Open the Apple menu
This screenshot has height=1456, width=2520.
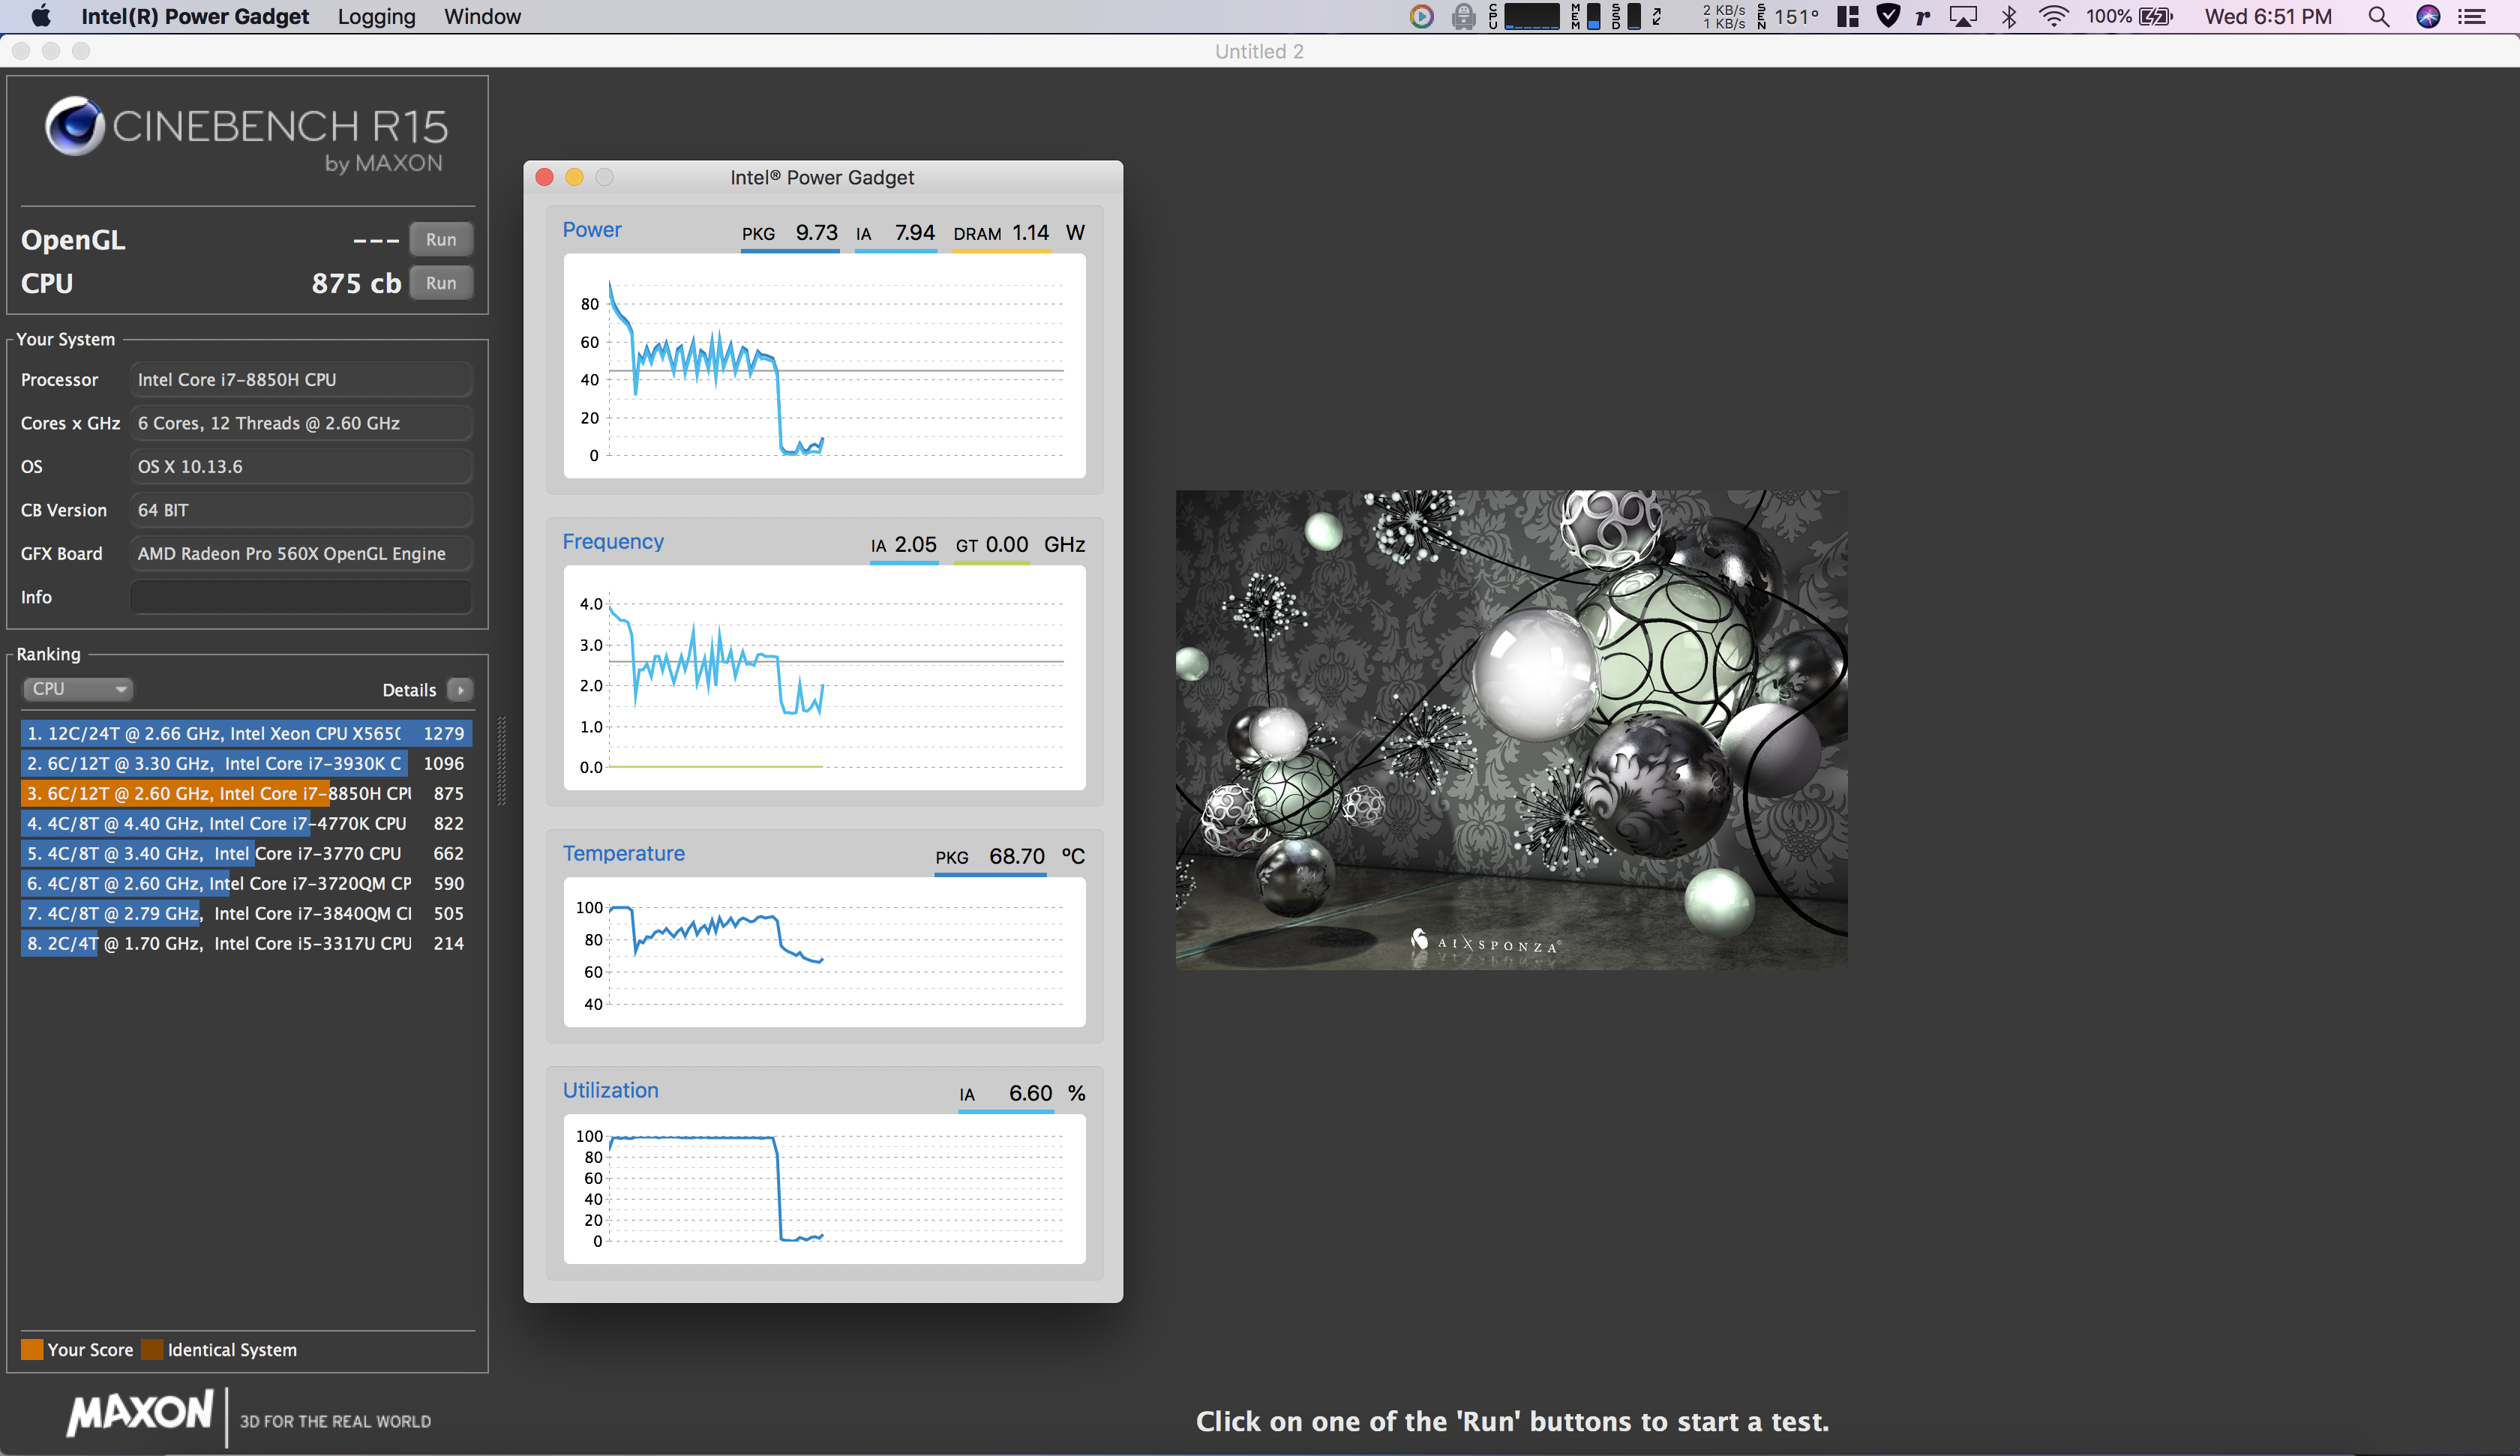(41, 16)
